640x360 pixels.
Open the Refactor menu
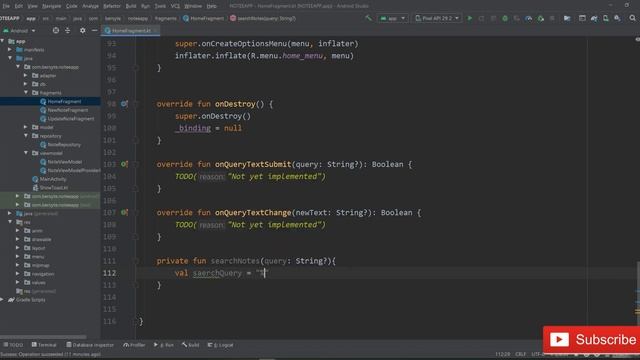pyautogui.click(x=112, y=6)
